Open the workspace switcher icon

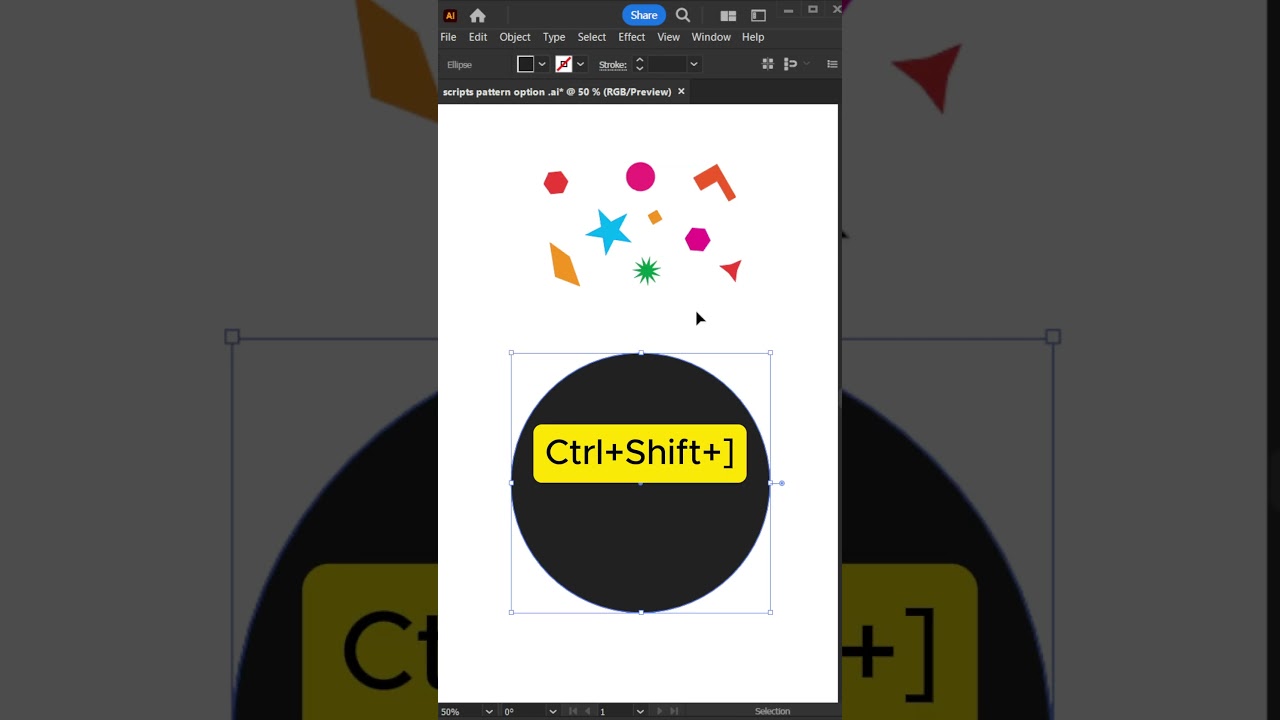[x=758, y=15]
